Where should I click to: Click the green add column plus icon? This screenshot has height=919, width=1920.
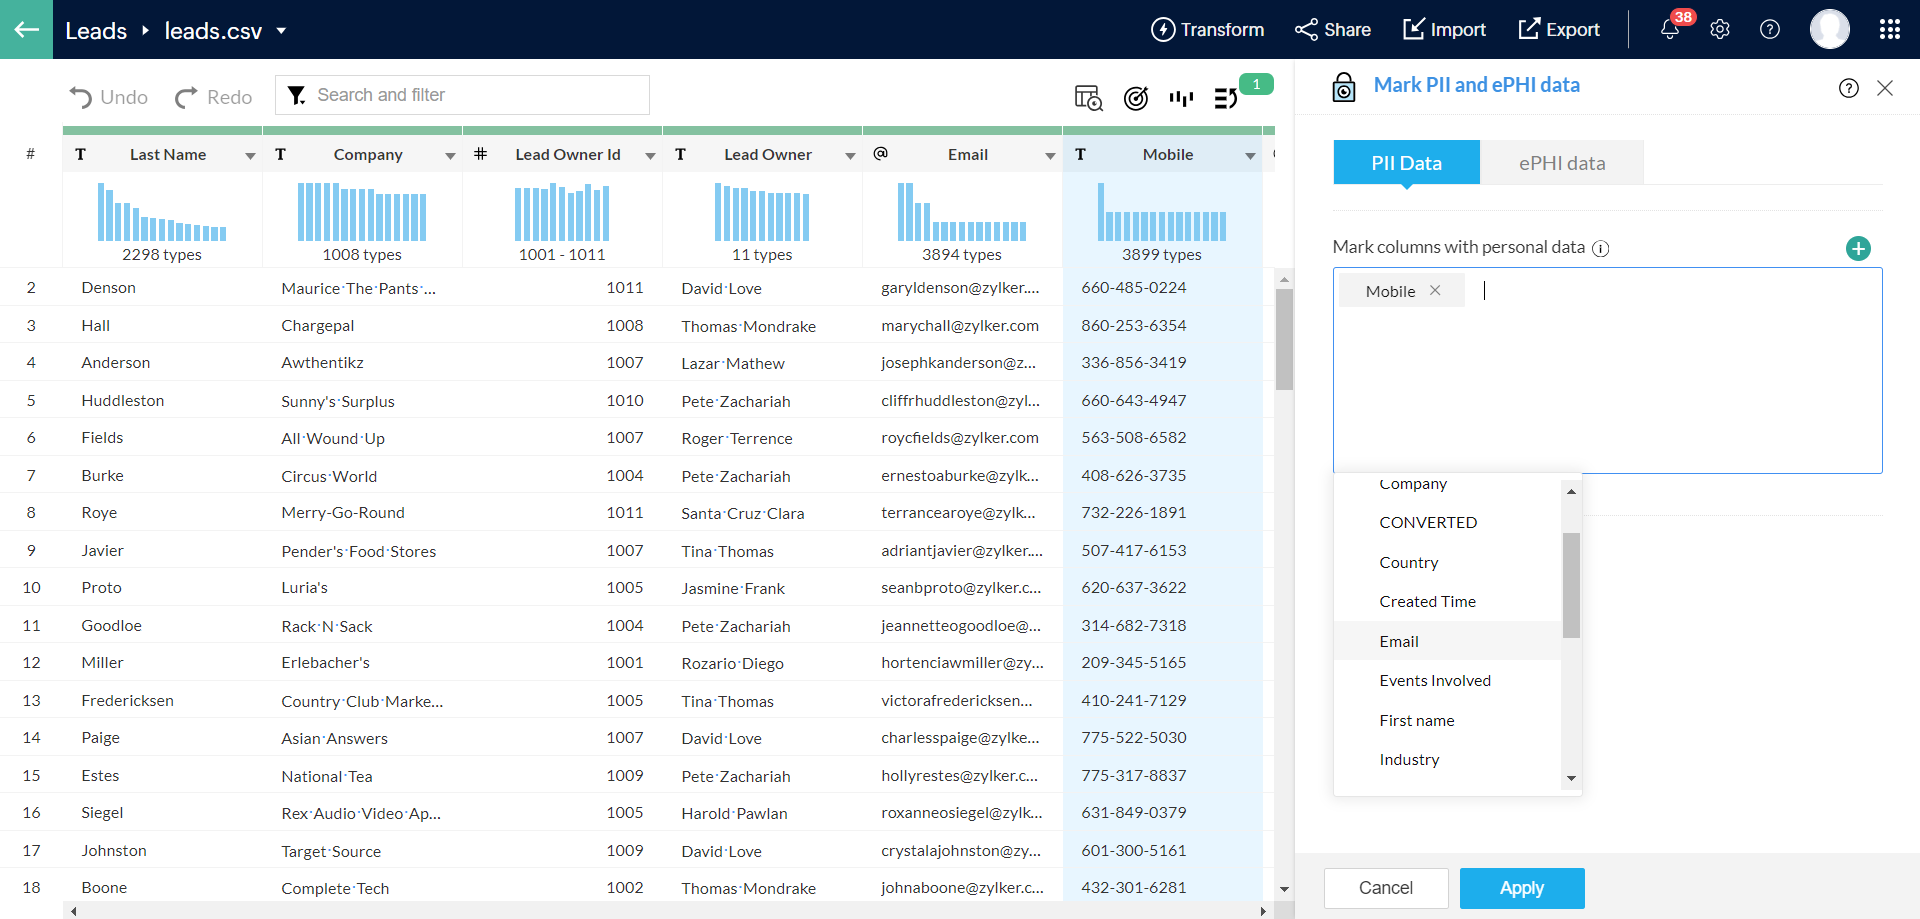[1858, 248]
